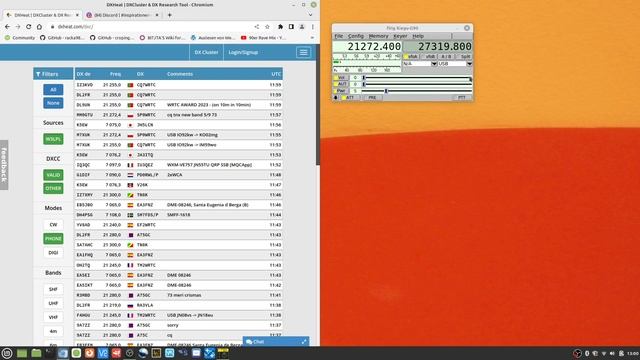Open the YouTube 90er Rave Mix bookmark

(x=263, y=38)
